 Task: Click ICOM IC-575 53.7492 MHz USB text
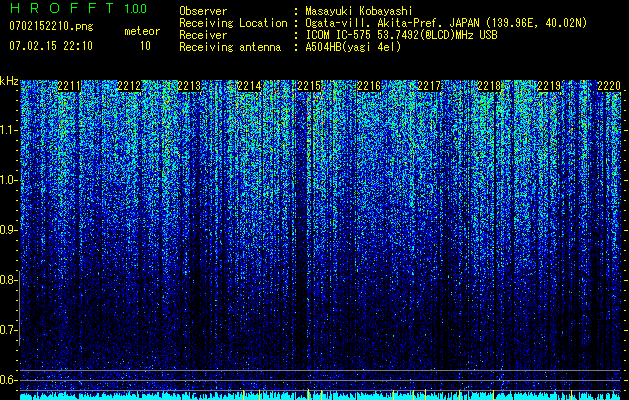coord(401,35)
